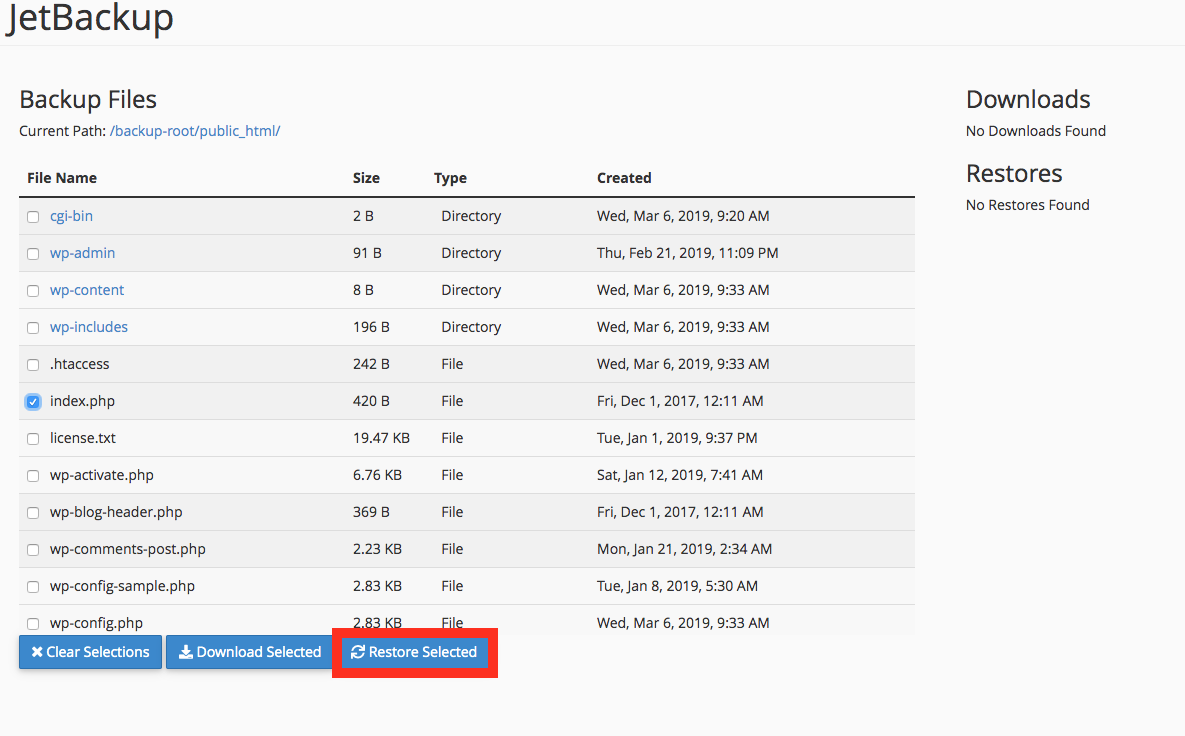Click the .htaccess file name
1185x736 pixels.
79,364
